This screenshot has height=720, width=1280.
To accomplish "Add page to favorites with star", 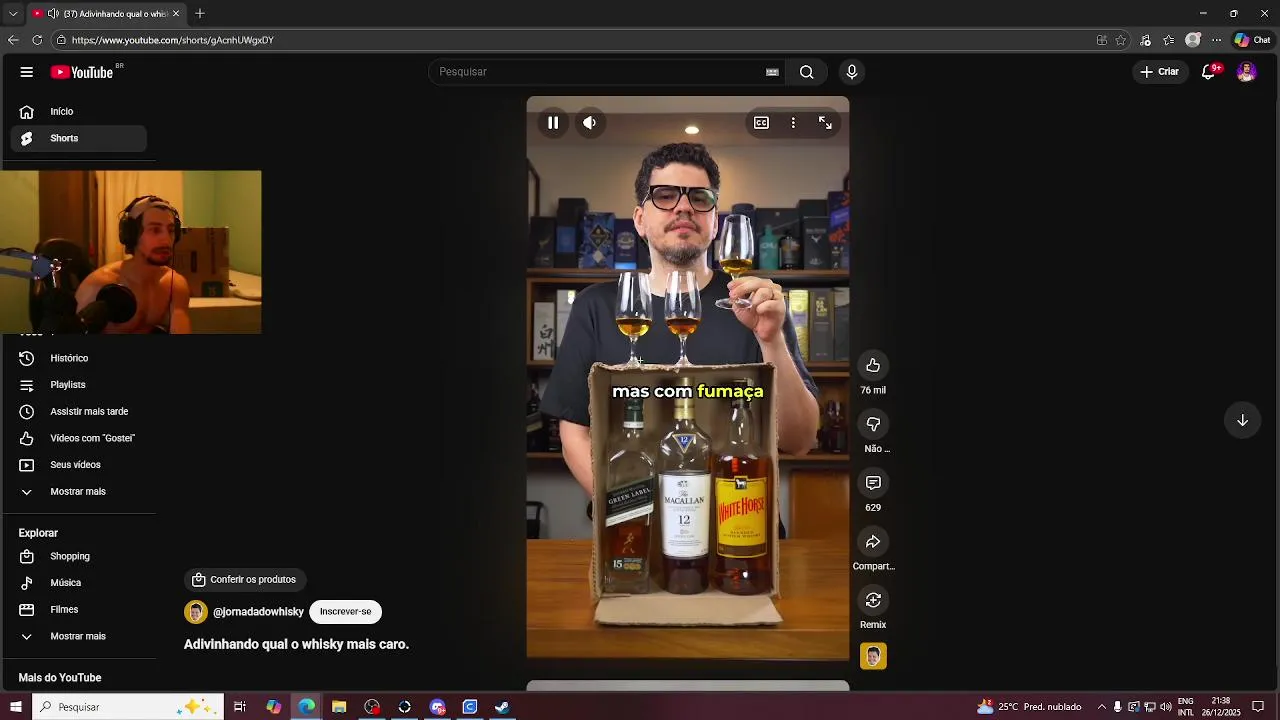I will click(1121, 40).
